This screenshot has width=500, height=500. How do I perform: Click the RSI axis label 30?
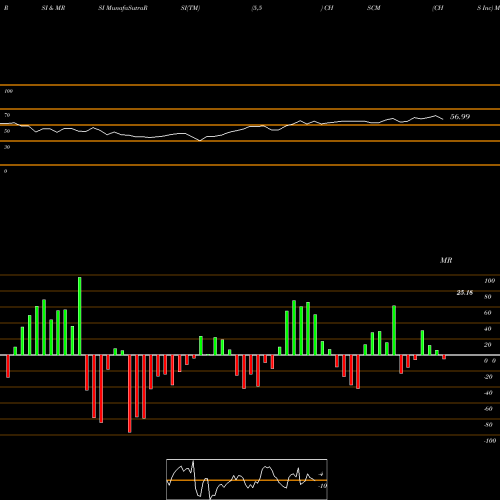[7, 147]
